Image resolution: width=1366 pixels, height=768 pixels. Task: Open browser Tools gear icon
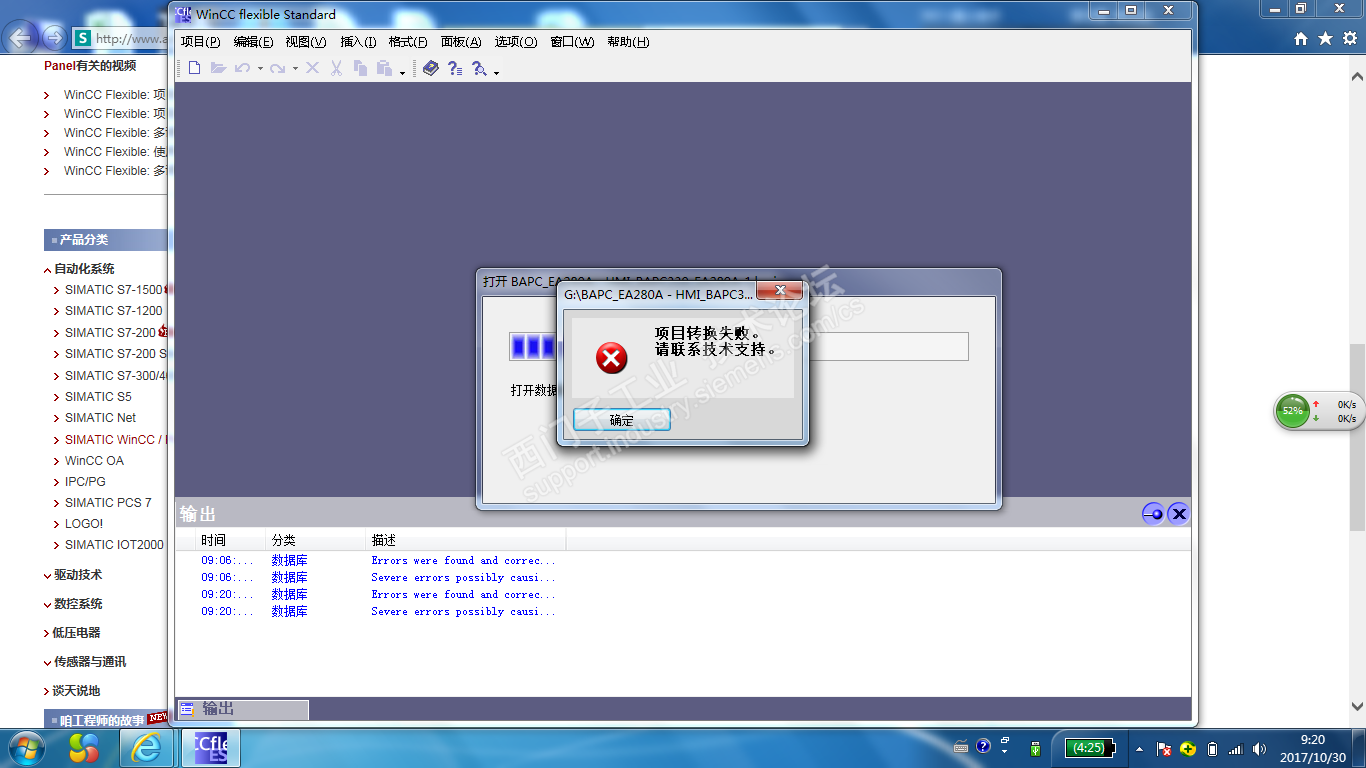[x=1350, y=39]
